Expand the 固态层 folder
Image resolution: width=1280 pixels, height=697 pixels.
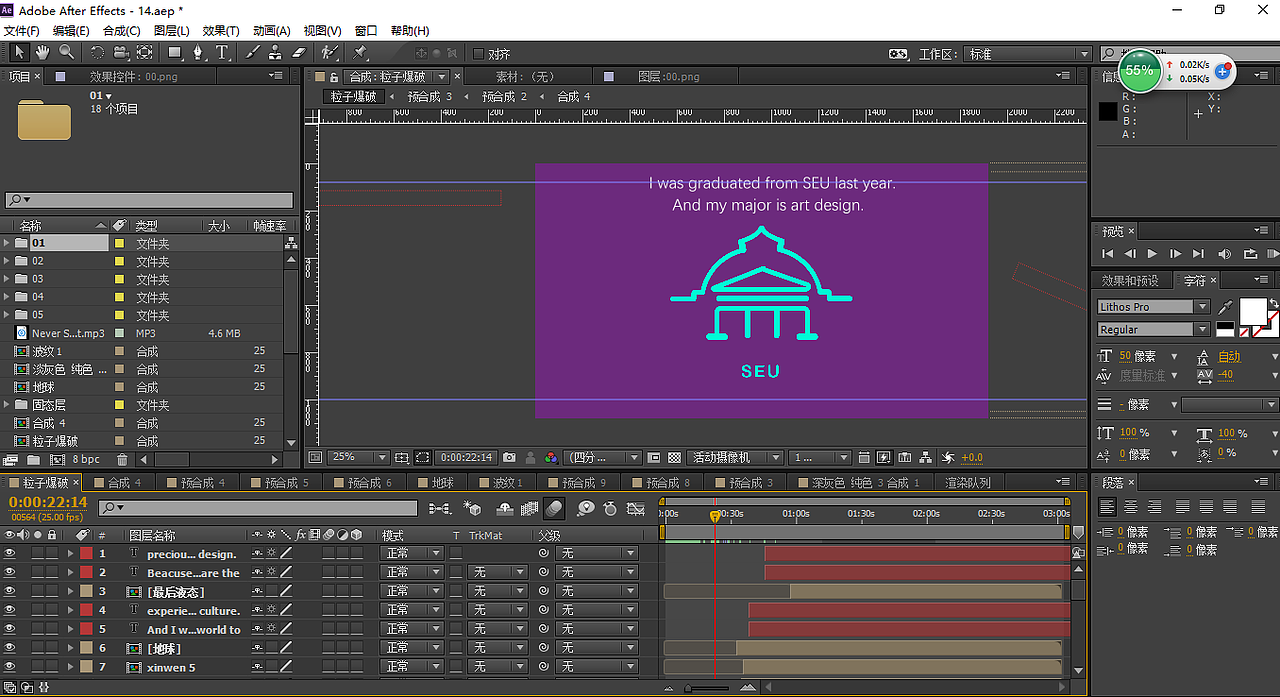[x=8, y=405]
